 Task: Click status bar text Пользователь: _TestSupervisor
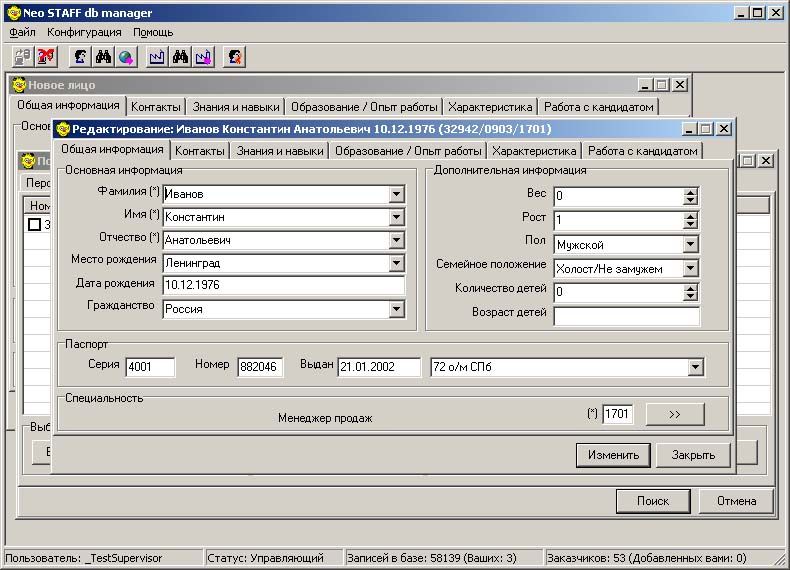tap(84, 558)
